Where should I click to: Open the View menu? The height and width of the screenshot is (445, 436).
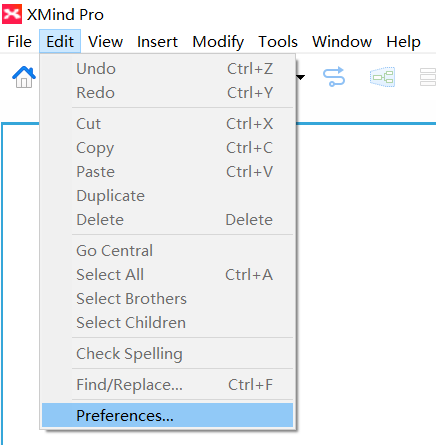point(105,42)
